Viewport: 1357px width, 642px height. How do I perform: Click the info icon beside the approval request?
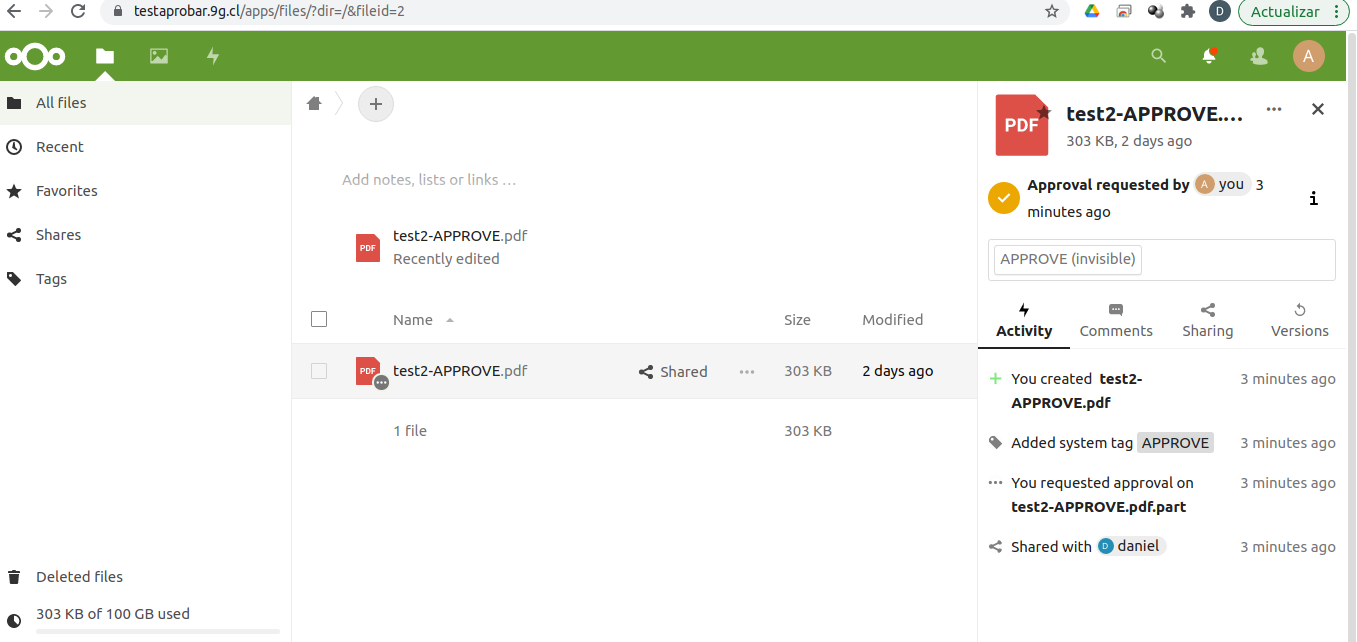[1314, 199]
